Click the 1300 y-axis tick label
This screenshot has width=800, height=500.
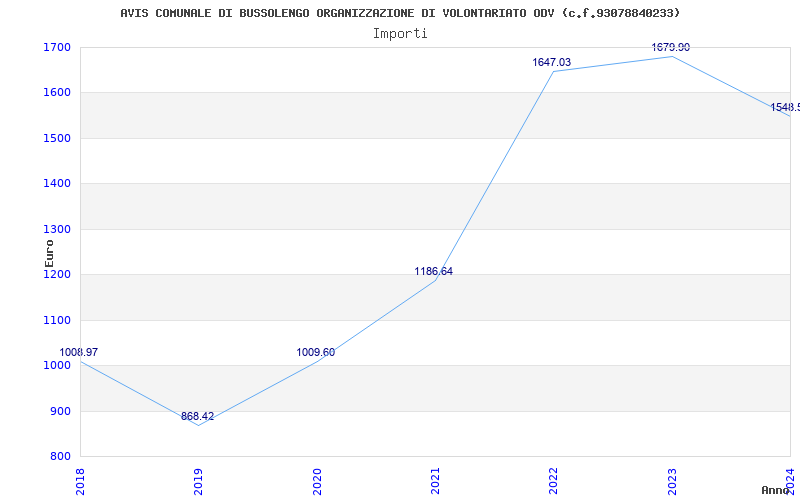57,229
